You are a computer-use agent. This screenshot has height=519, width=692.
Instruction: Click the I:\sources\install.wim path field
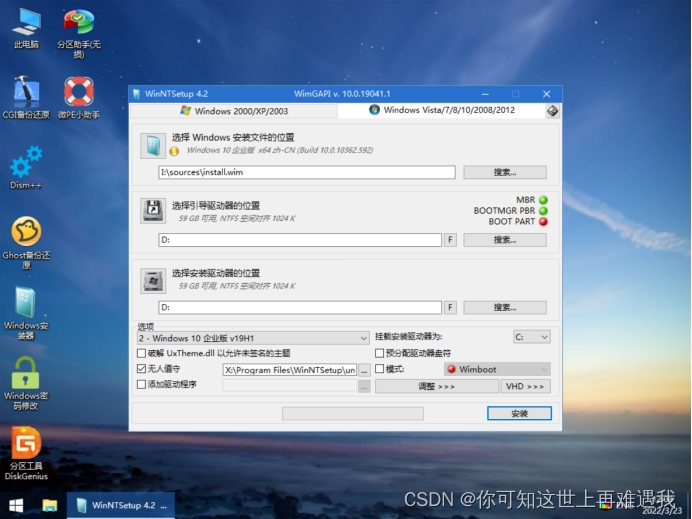tap(307, 172)
